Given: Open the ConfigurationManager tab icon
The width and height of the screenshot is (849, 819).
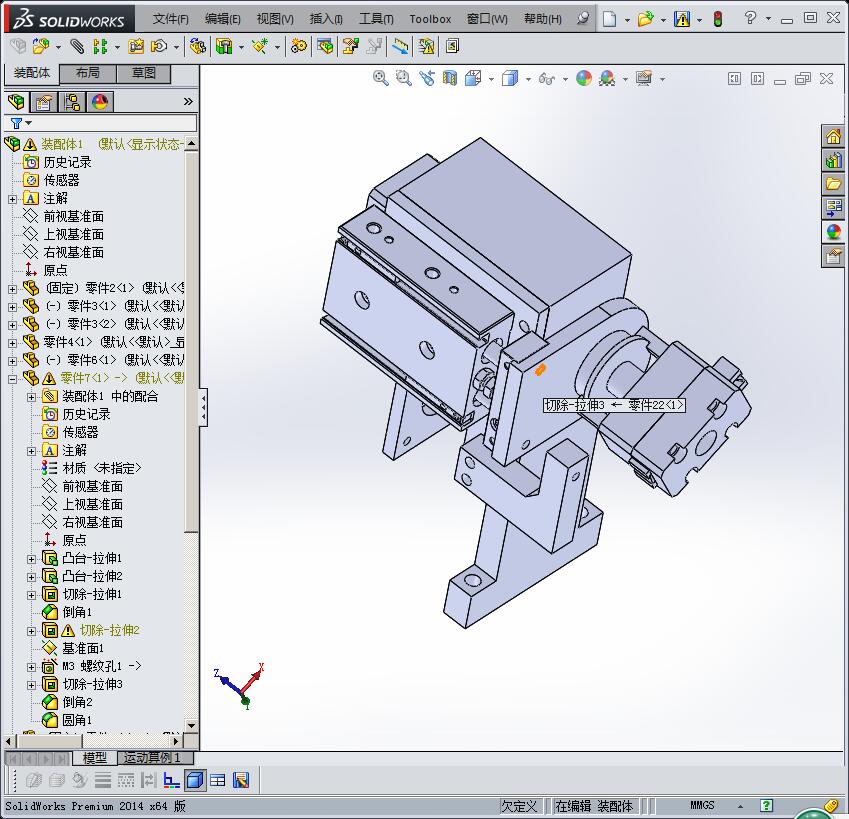Looking at the screenshot, I should click(x=72, y=102).
